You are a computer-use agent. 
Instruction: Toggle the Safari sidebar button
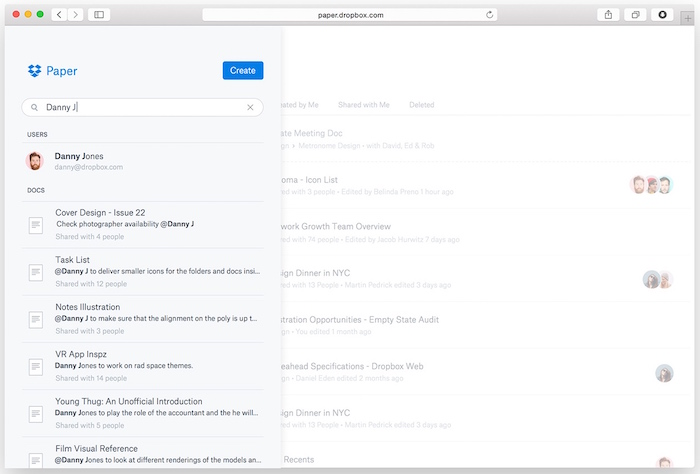pos(99,15)
